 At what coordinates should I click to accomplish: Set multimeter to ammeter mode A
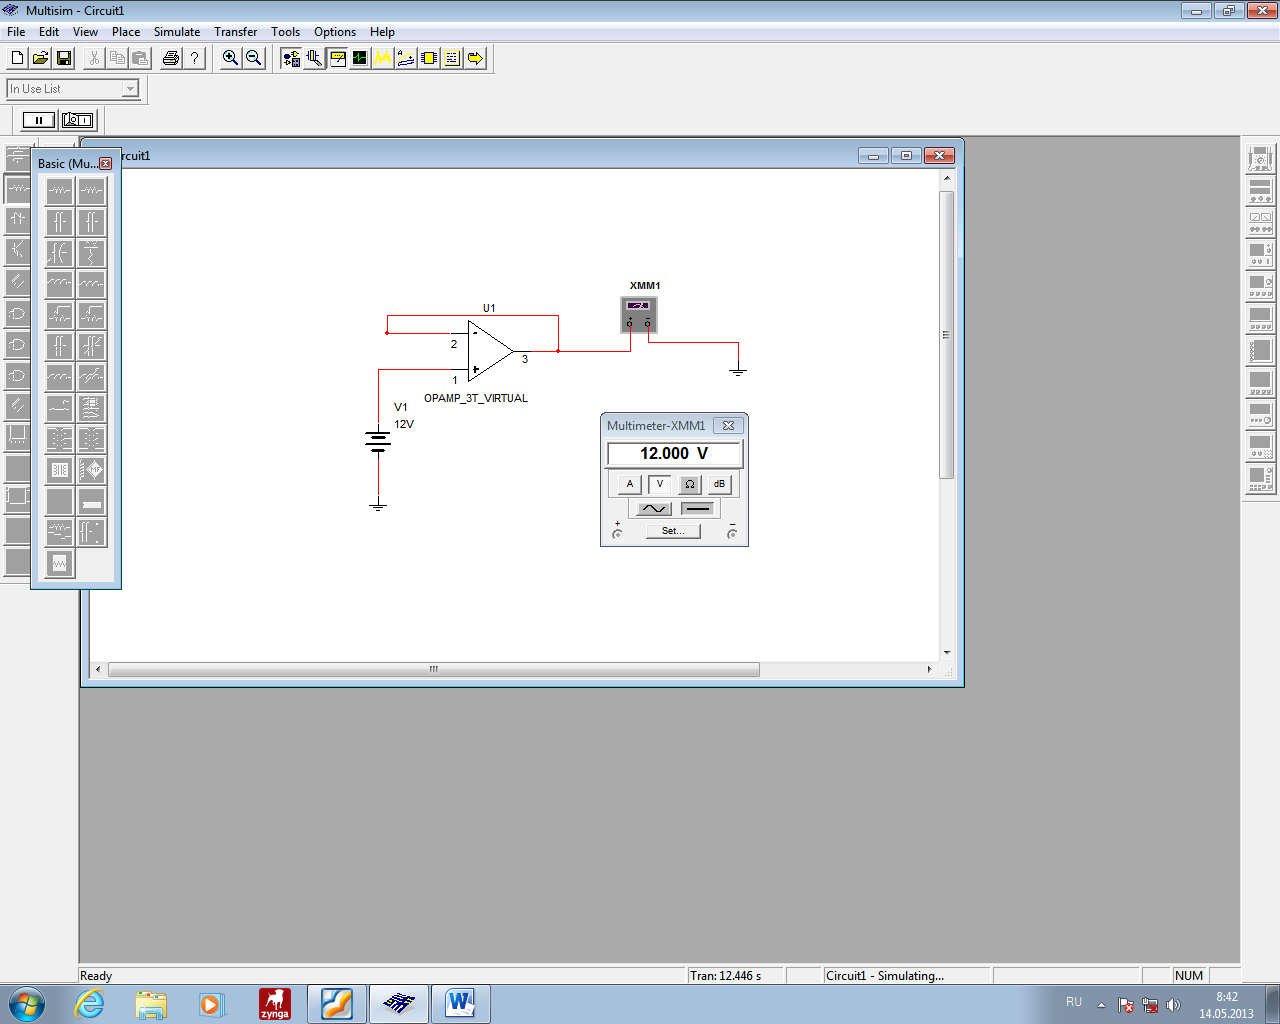629,484
